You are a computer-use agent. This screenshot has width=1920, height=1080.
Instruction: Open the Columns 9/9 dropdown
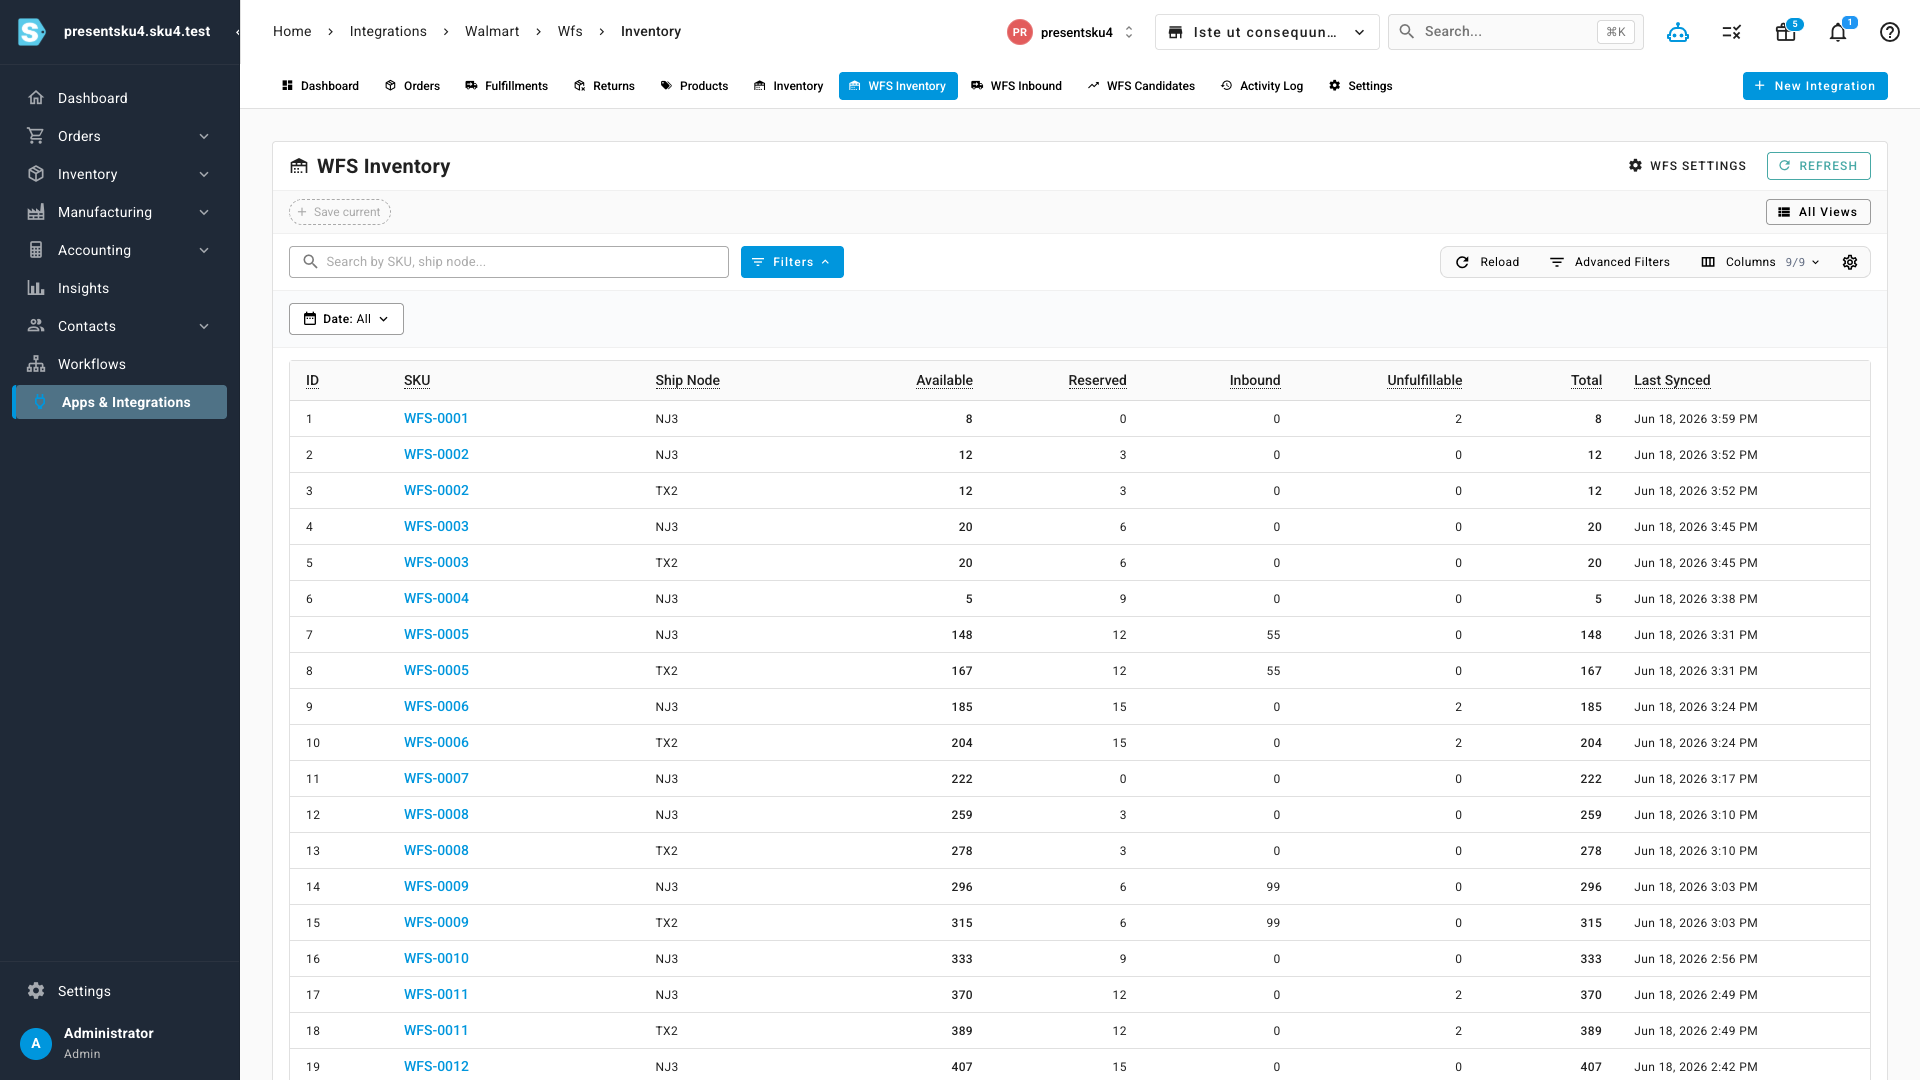1761,262
